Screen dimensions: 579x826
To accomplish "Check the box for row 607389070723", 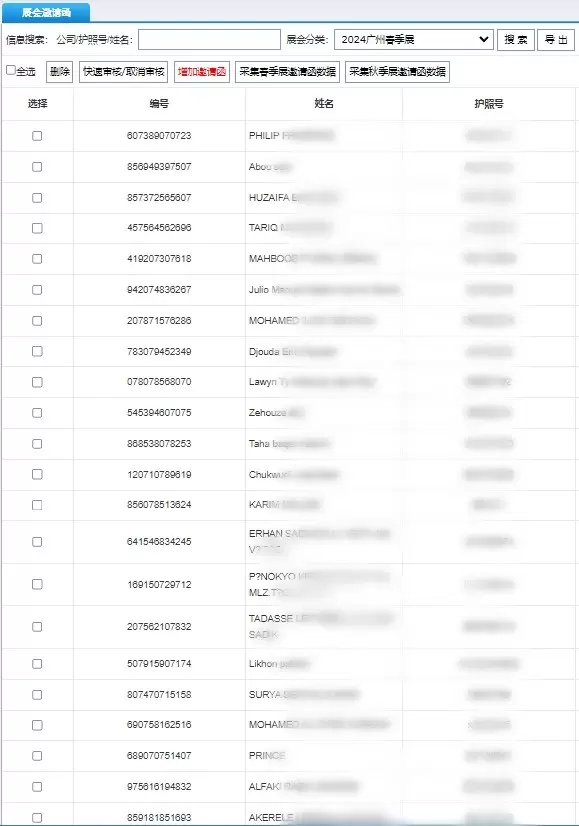I will point(37,136).
